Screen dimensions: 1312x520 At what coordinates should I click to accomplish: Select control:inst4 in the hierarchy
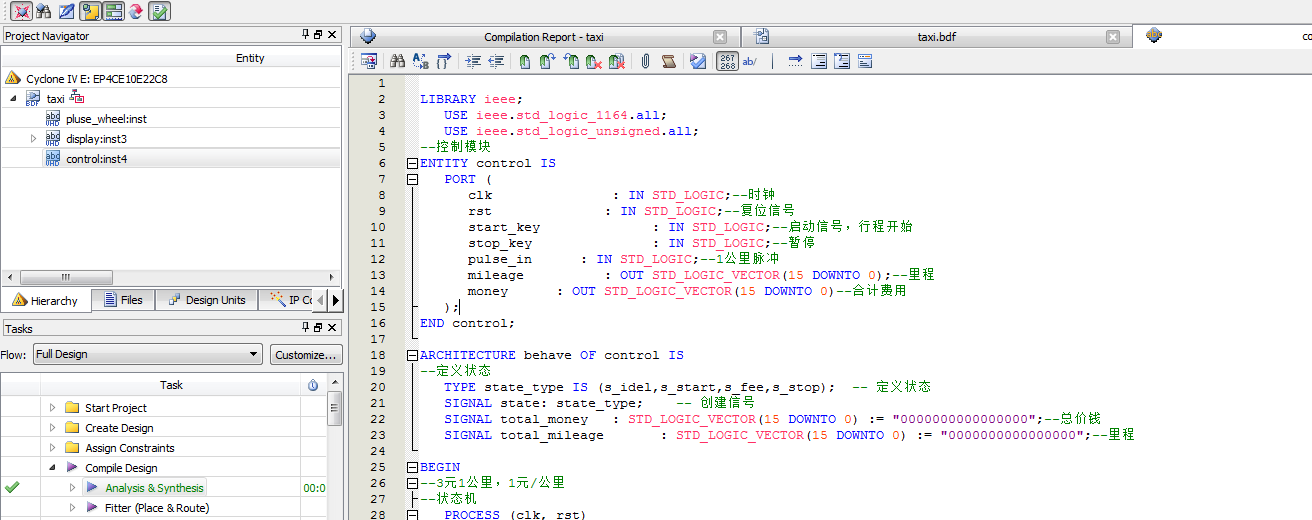pyautogui.click(x=96, y=159)
